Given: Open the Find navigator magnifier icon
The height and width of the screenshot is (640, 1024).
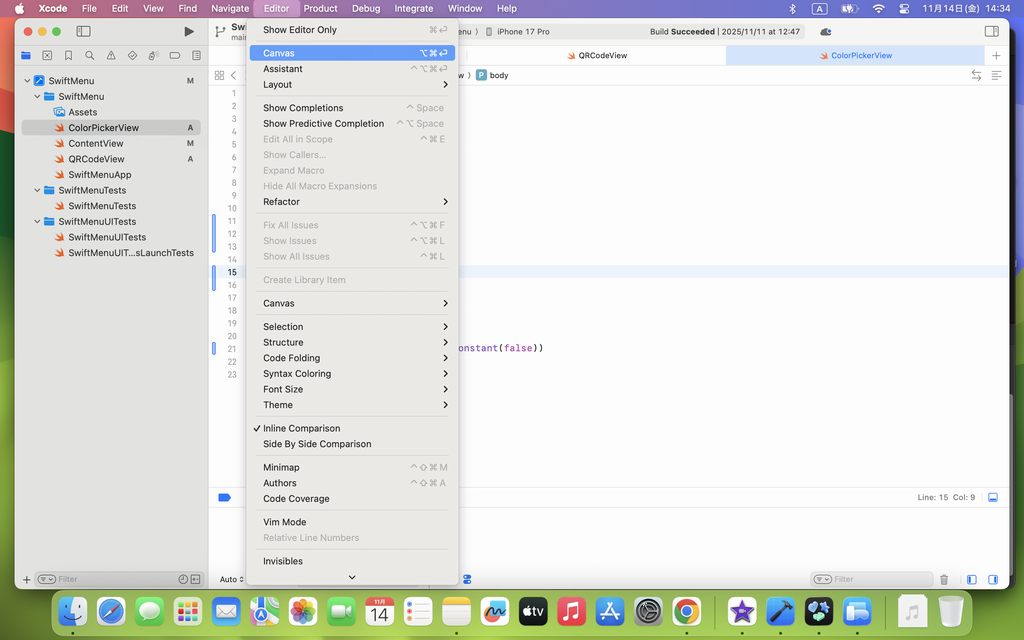Looking at the screenshot, I should click(x=89, y=56).
